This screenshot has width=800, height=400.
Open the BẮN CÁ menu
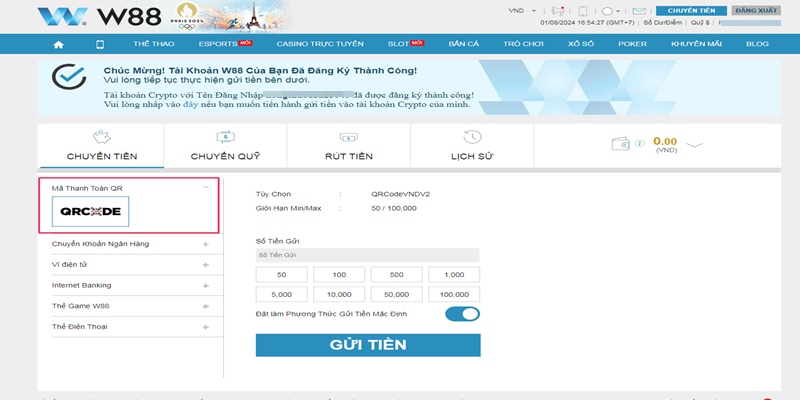(464, 44)
